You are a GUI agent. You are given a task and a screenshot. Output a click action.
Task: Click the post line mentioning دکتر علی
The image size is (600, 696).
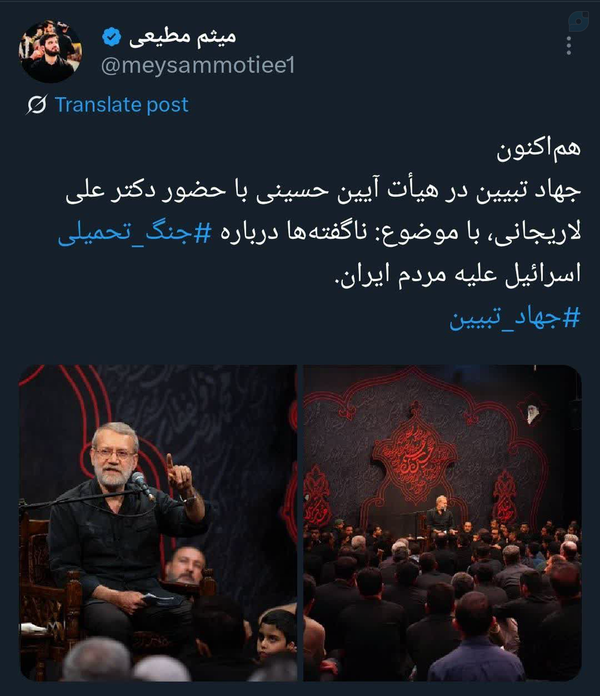323,191
